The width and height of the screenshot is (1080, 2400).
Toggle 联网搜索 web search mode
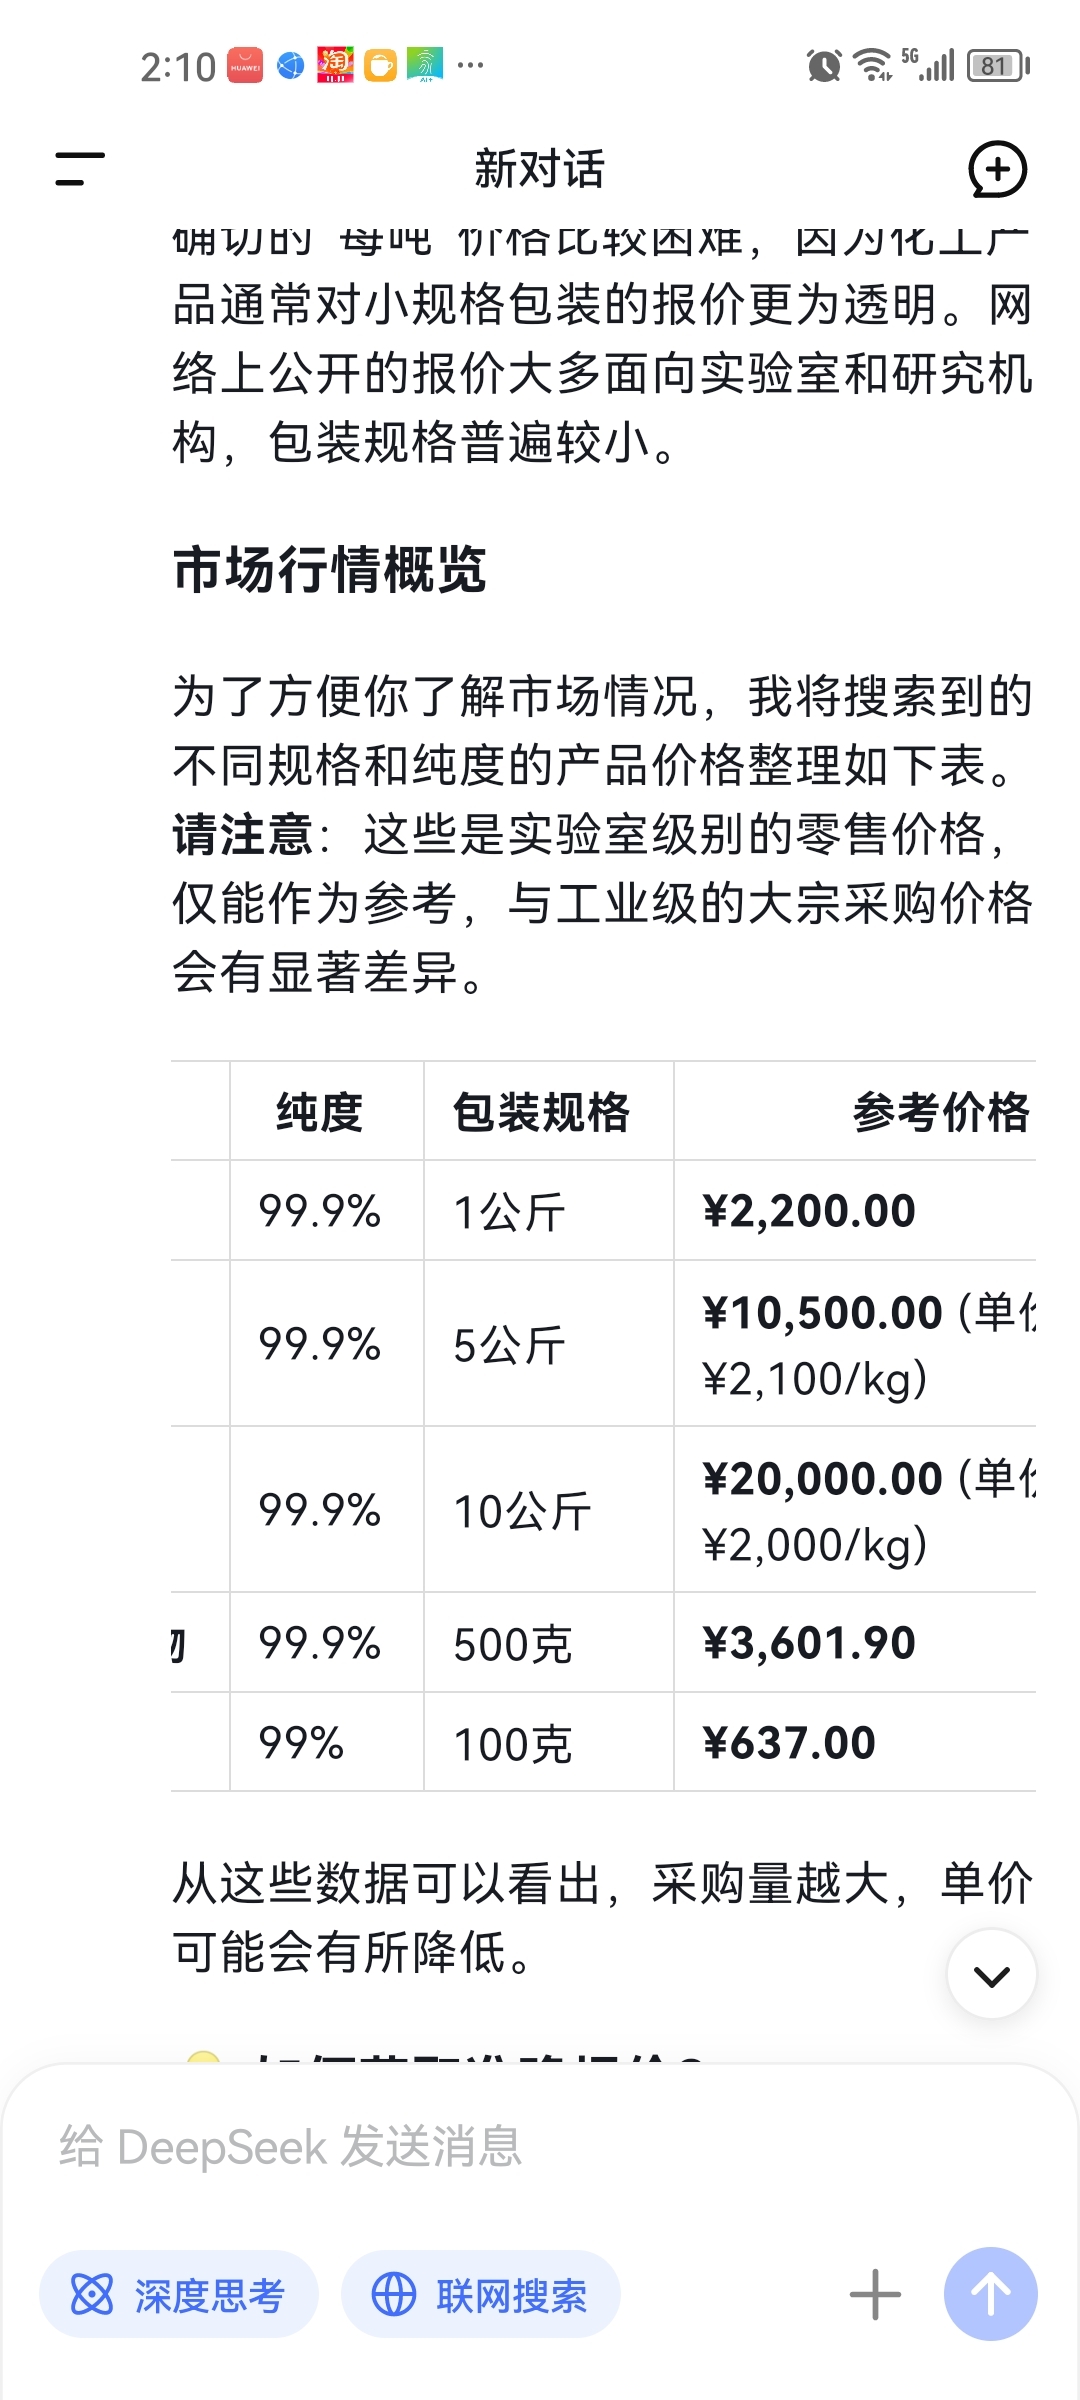click(x=481, y=2295)
